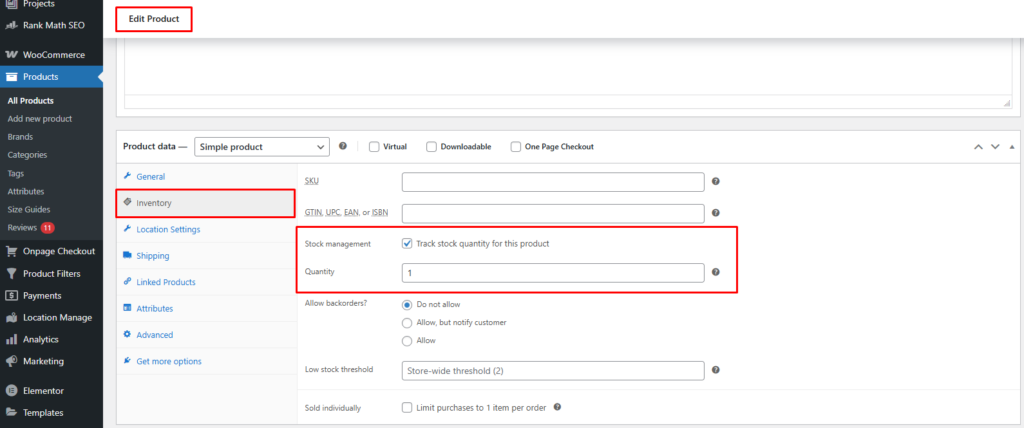Image resolution: width=1024 pixels, height=428 pixels.
Task: Click into the Quantity input field
Action: (x=552, y=272)
